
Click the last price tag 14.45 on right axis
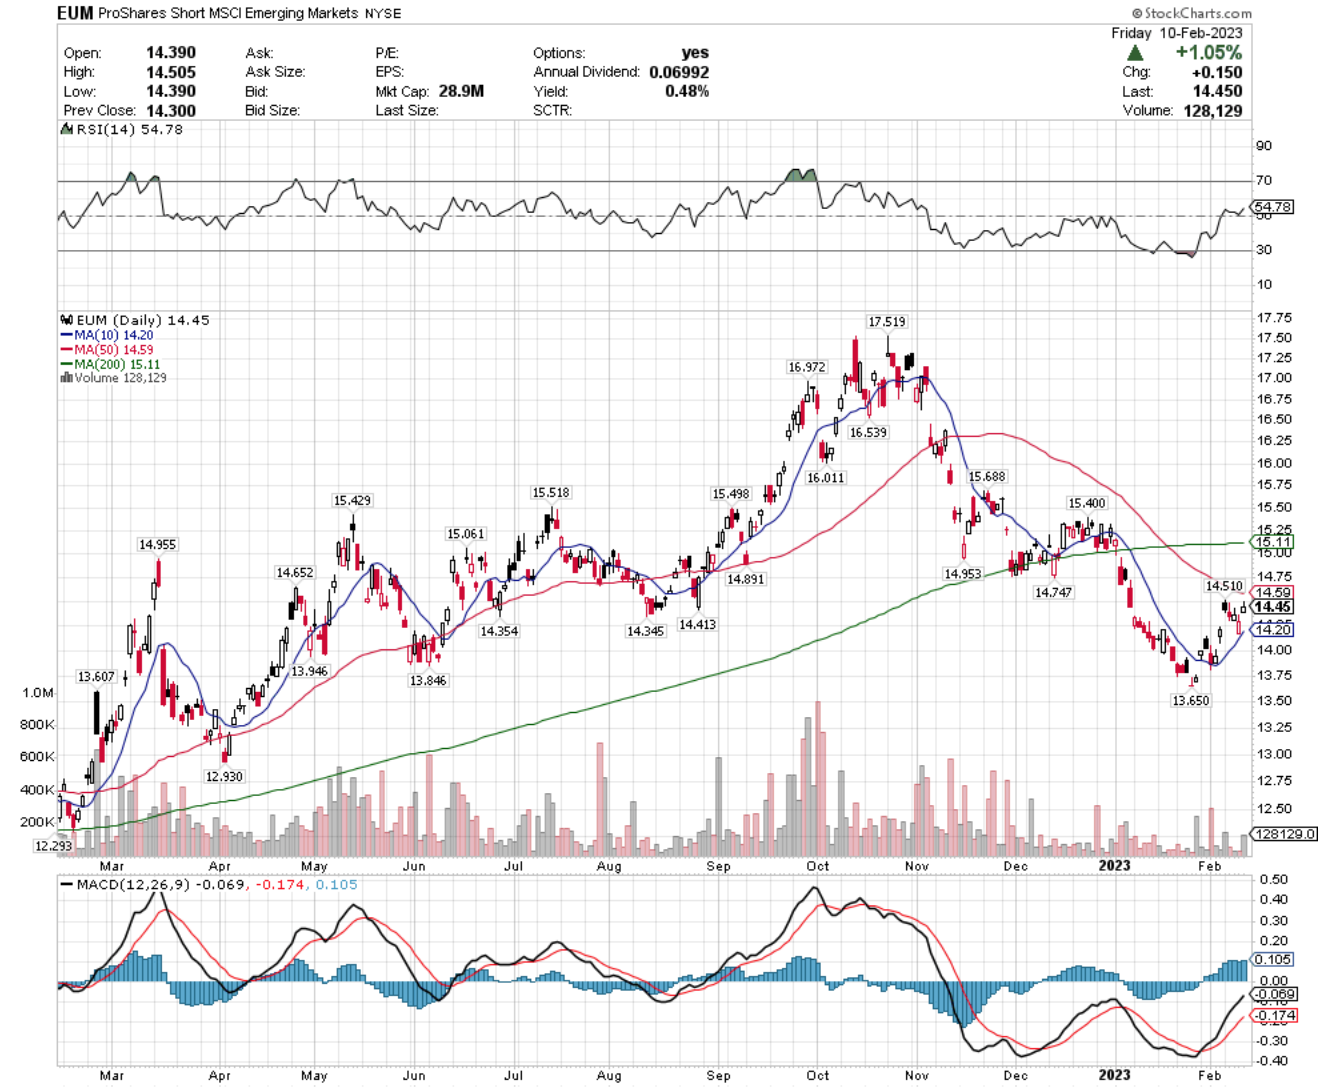tap(1273, 607)
